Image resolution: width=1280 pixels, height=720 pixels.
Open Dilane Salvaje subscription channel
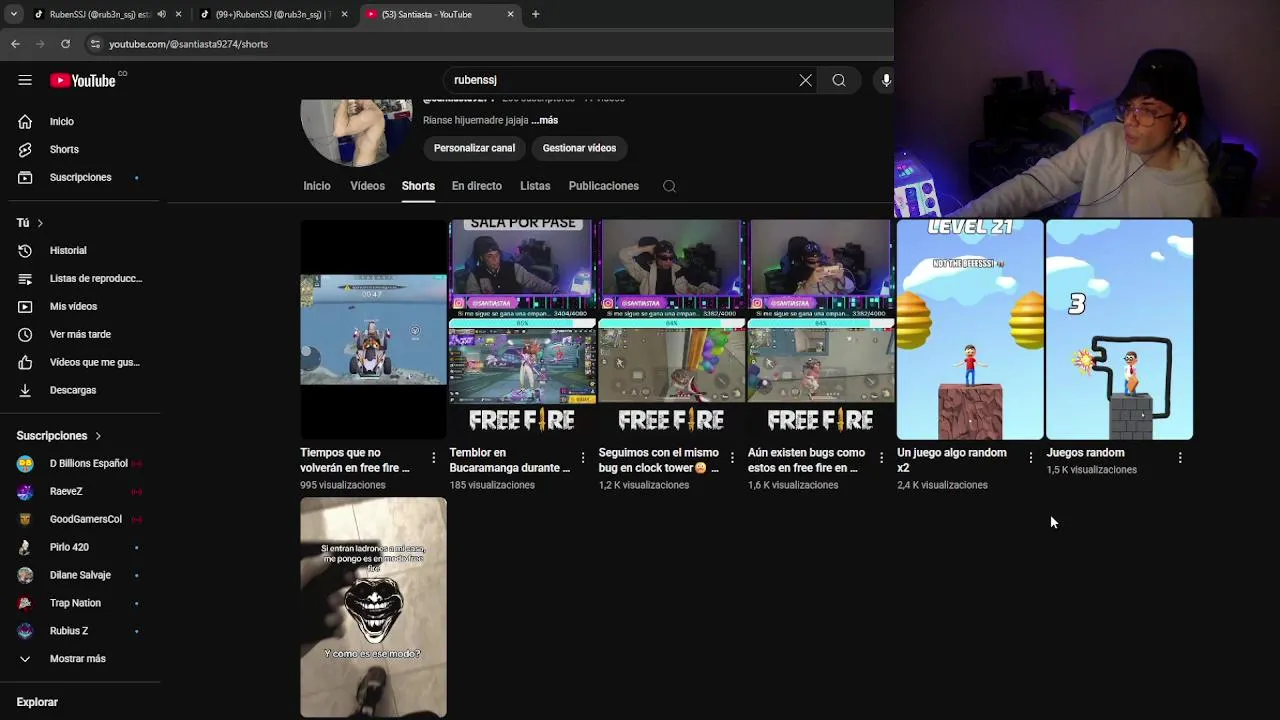(x=80, y=575)
